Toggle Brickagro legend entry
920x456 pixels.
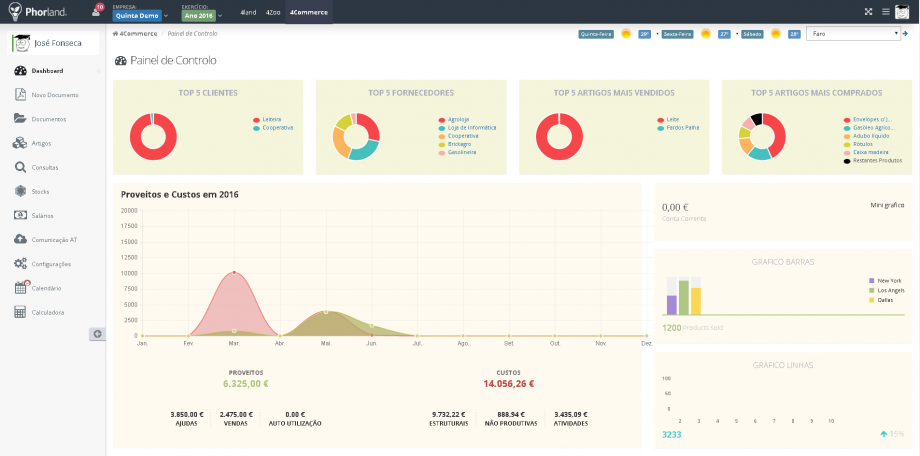[455, 144]
